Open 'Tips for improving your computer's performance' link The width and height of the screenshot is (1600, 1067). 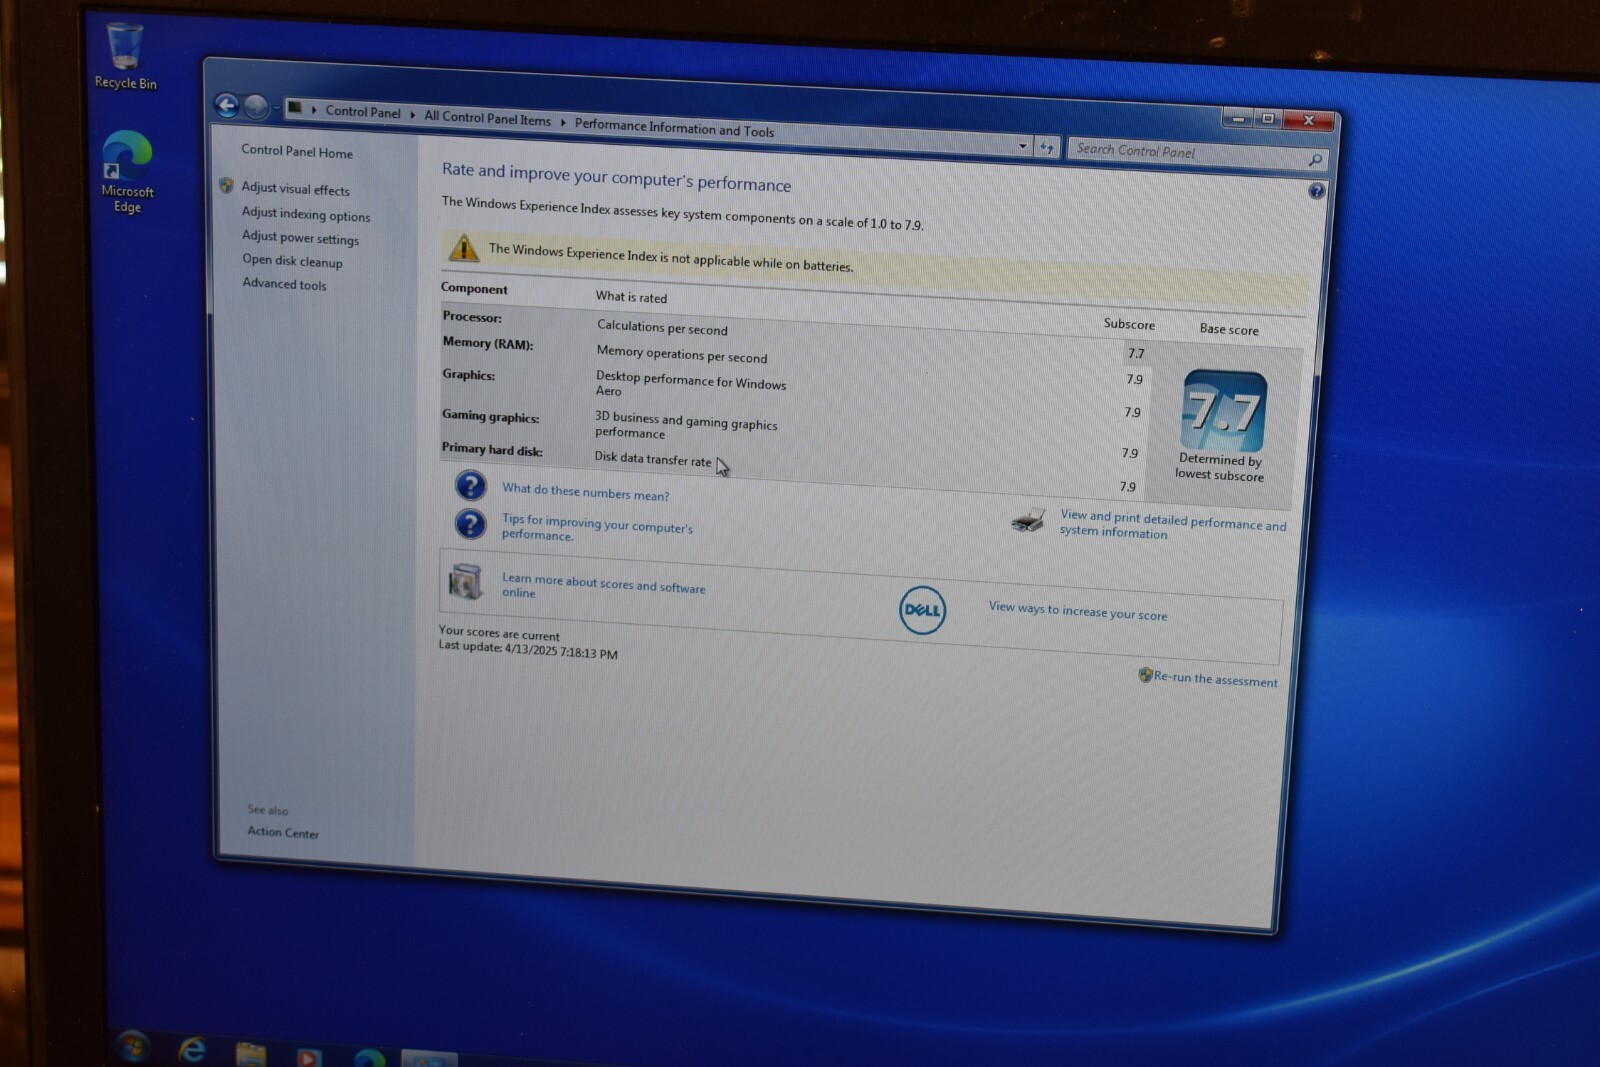597,527
